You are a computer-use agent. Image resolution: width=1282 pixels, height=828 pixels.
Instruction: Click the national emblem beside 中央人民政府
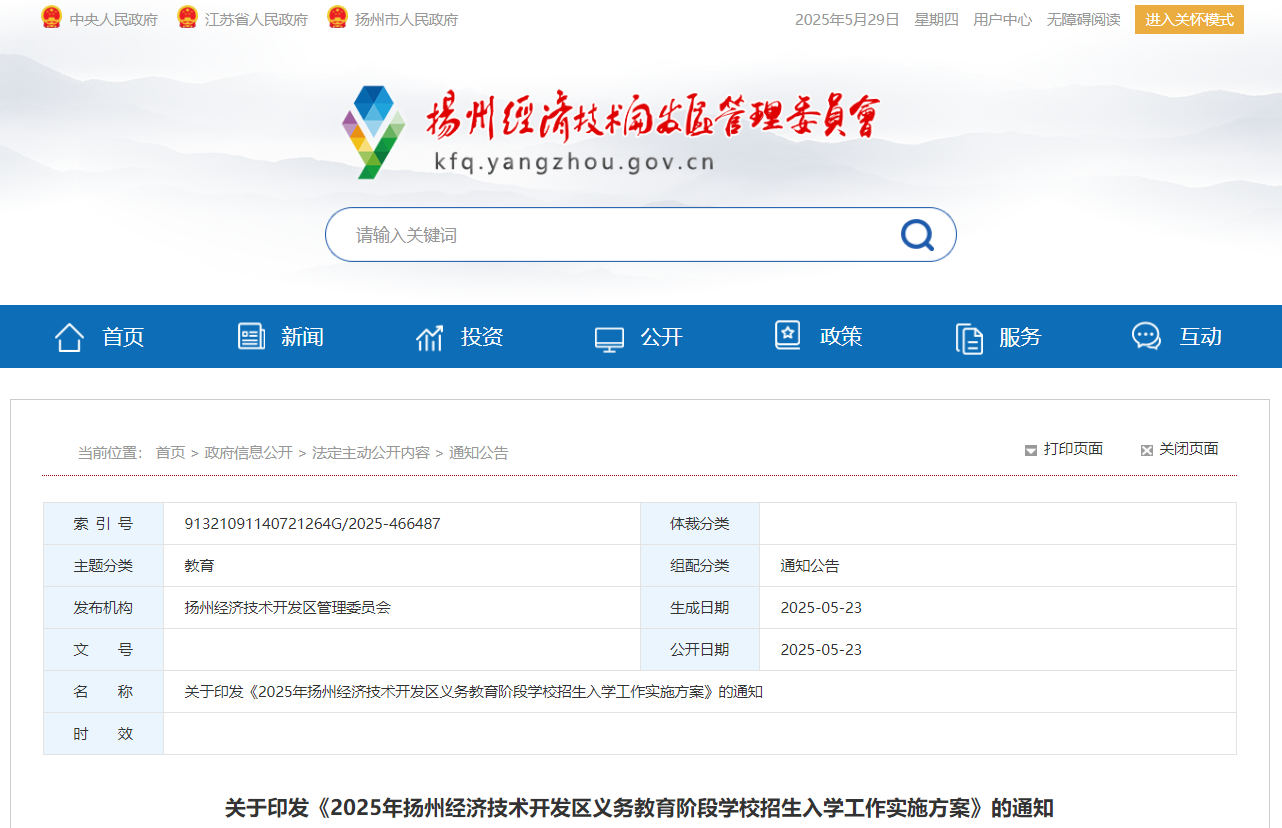pos(49,17)
